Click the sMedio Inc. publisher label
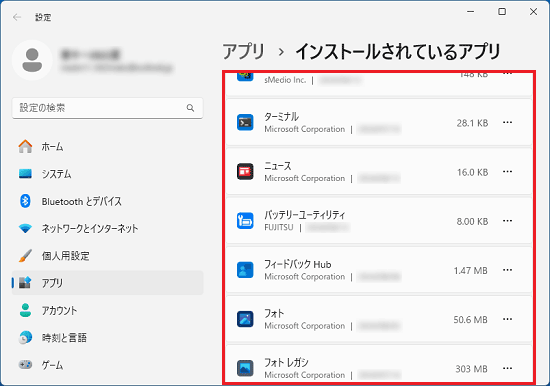This screenshot has height=386, width=550. click(x=285, y=80)
